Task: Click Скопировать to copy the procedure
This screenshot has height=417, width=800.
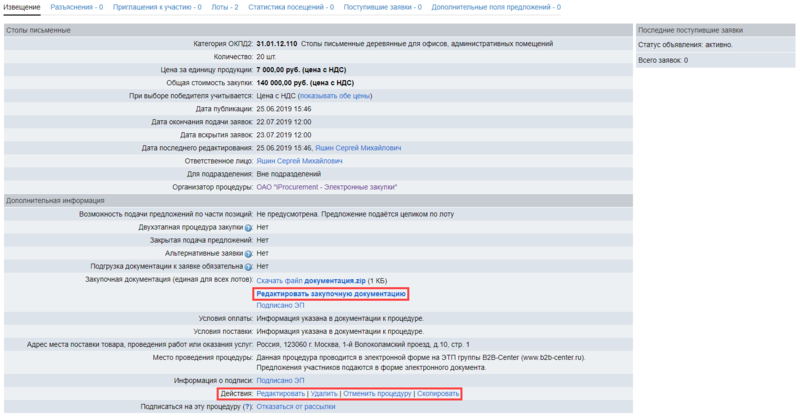Action: (x=438, y=395)
